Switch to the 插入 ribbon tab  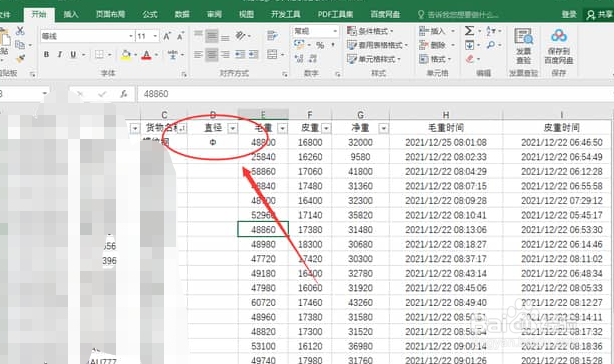coord(71,14)
